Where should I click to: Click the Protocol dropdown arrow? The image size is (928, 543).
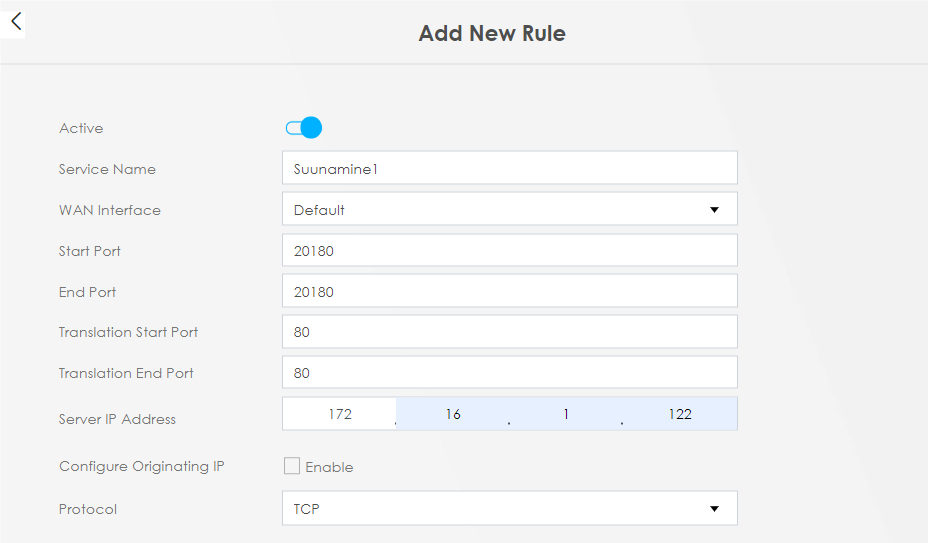click(x=714, y=509)
